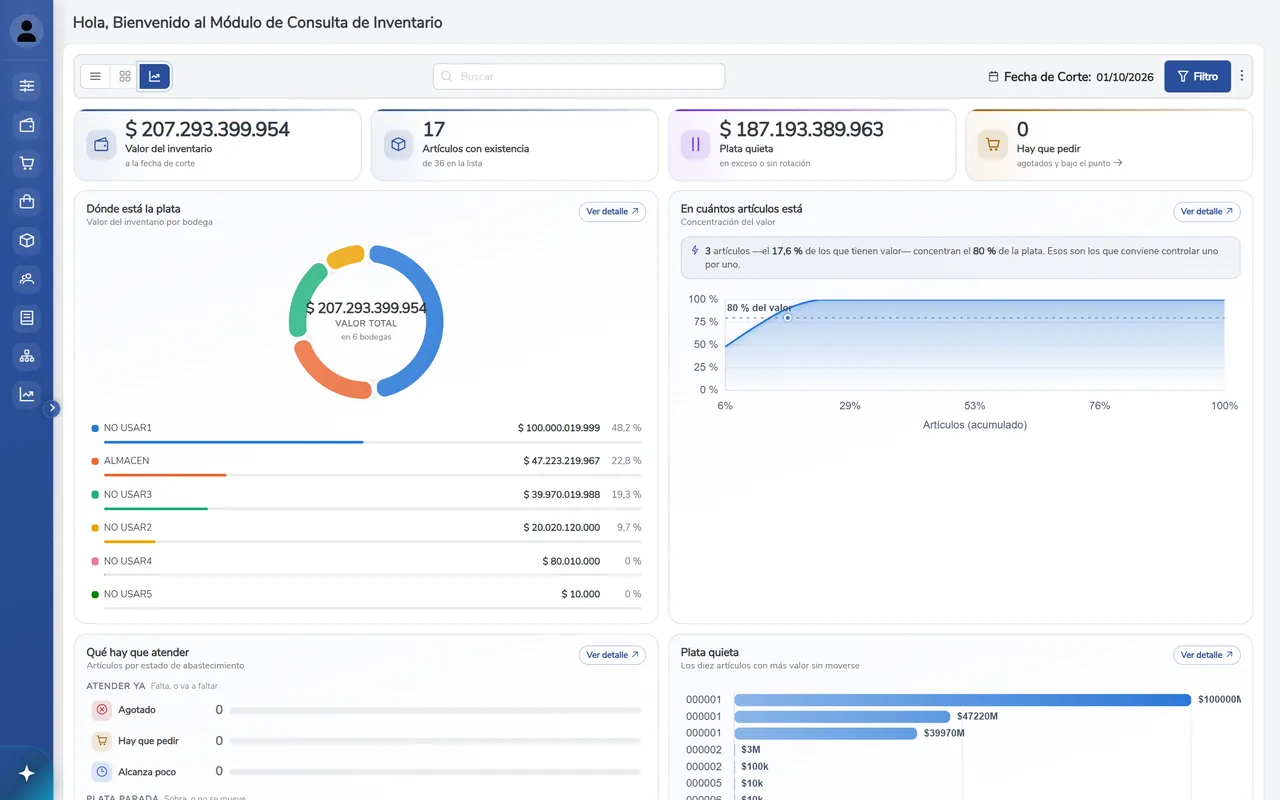Click the blue NO USAR1 donut segment

pyautogui.click(x=435, y=320)
